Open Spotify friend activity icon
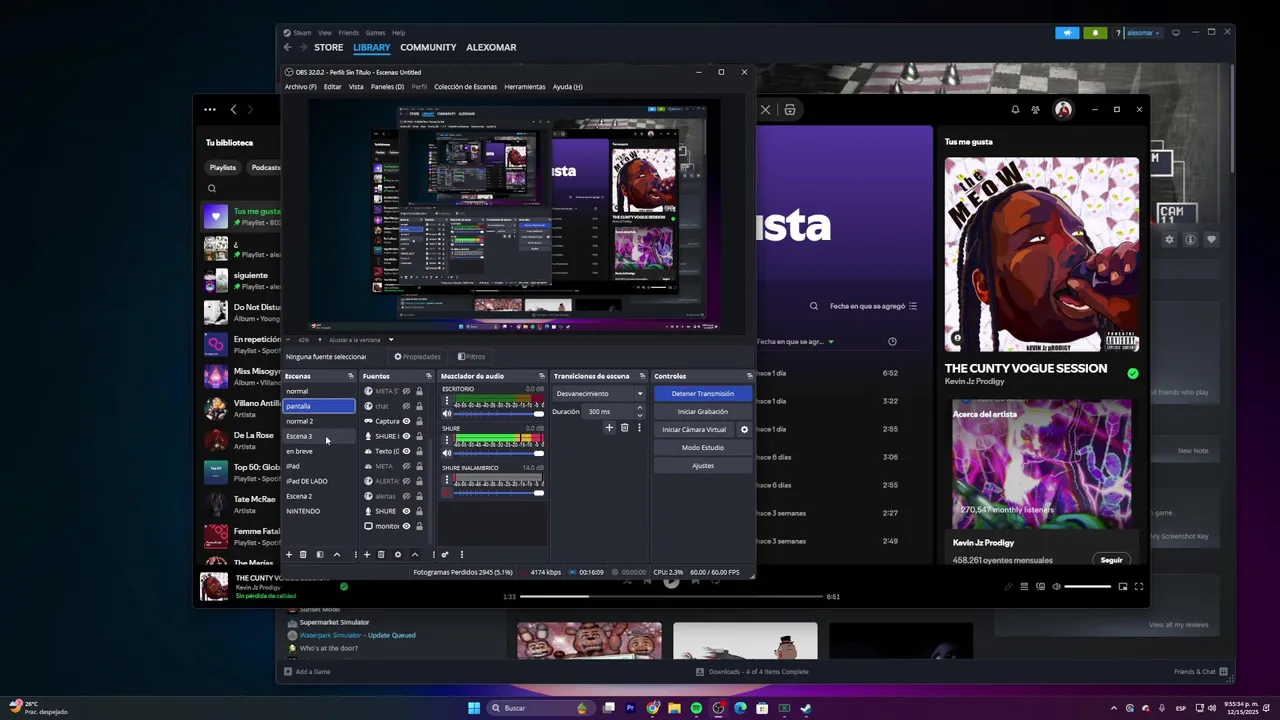The width and height of the screenshot is (1280, 720). 1036,109
